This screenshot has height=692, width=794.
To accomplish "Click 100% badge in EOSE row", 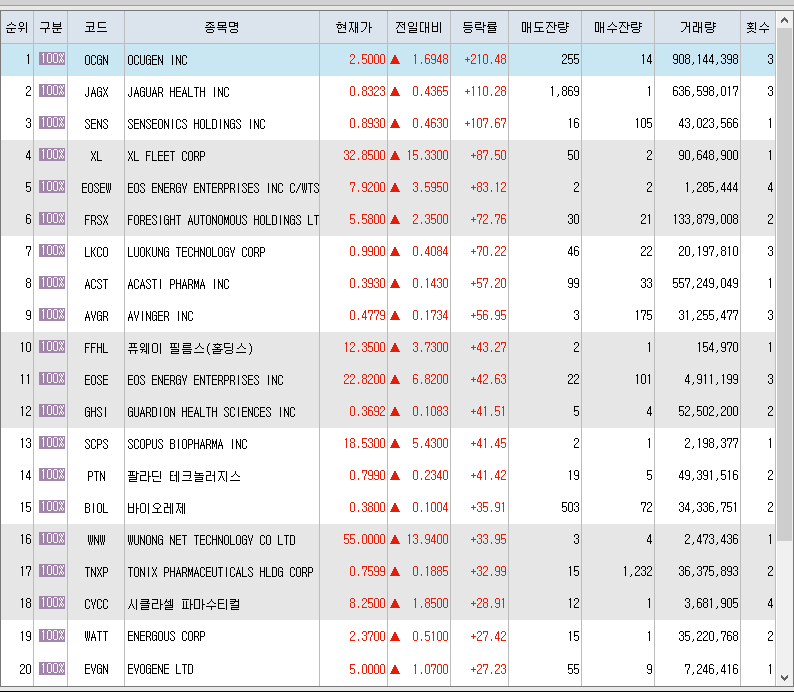I will 52,379.
